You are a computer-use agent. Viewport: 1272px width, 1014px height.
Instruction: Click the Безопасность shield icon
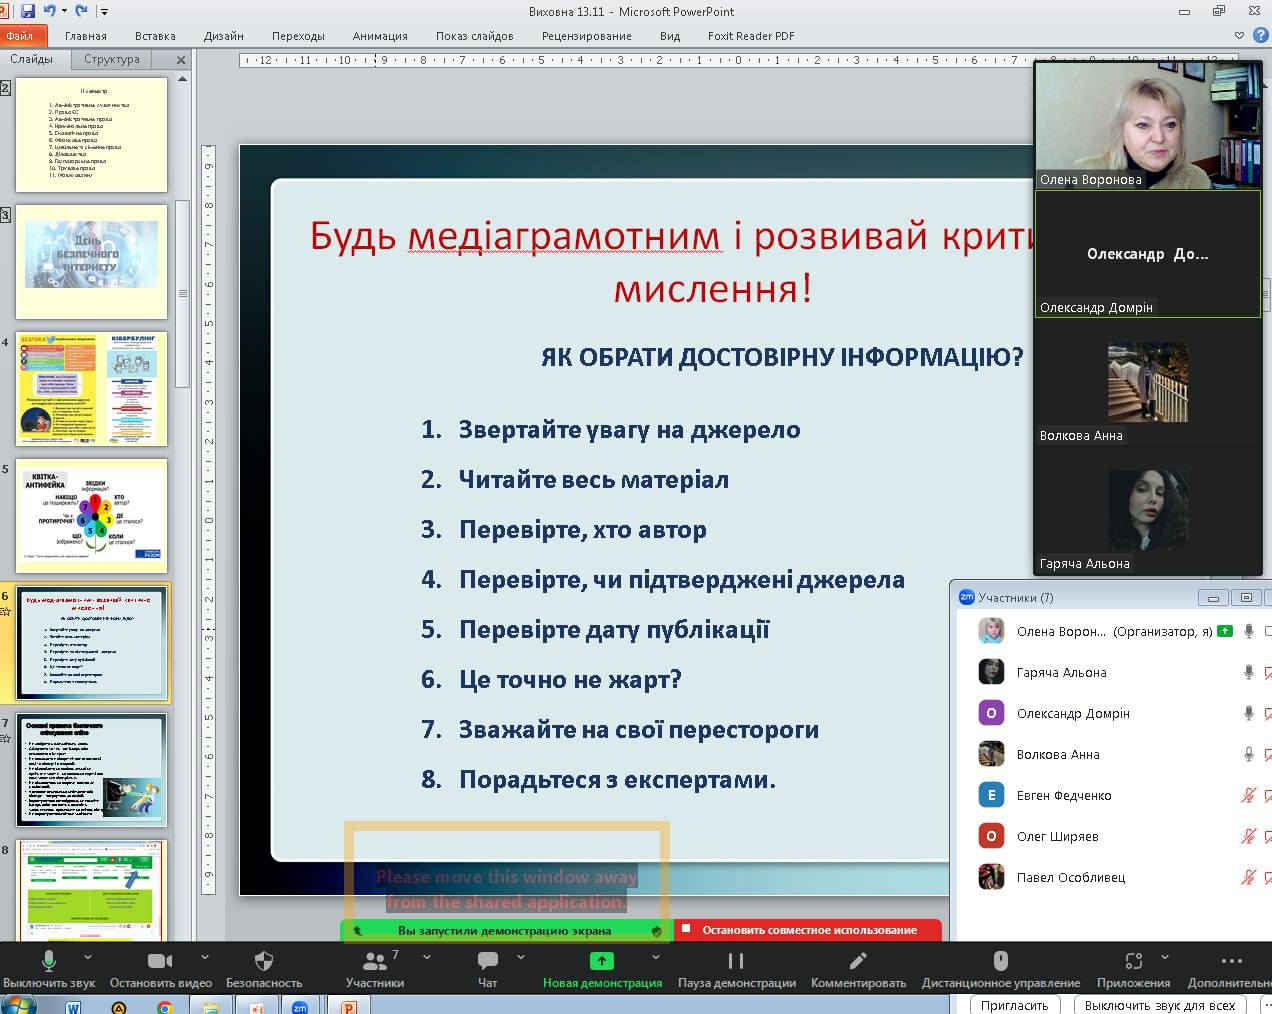pos(264,961)
